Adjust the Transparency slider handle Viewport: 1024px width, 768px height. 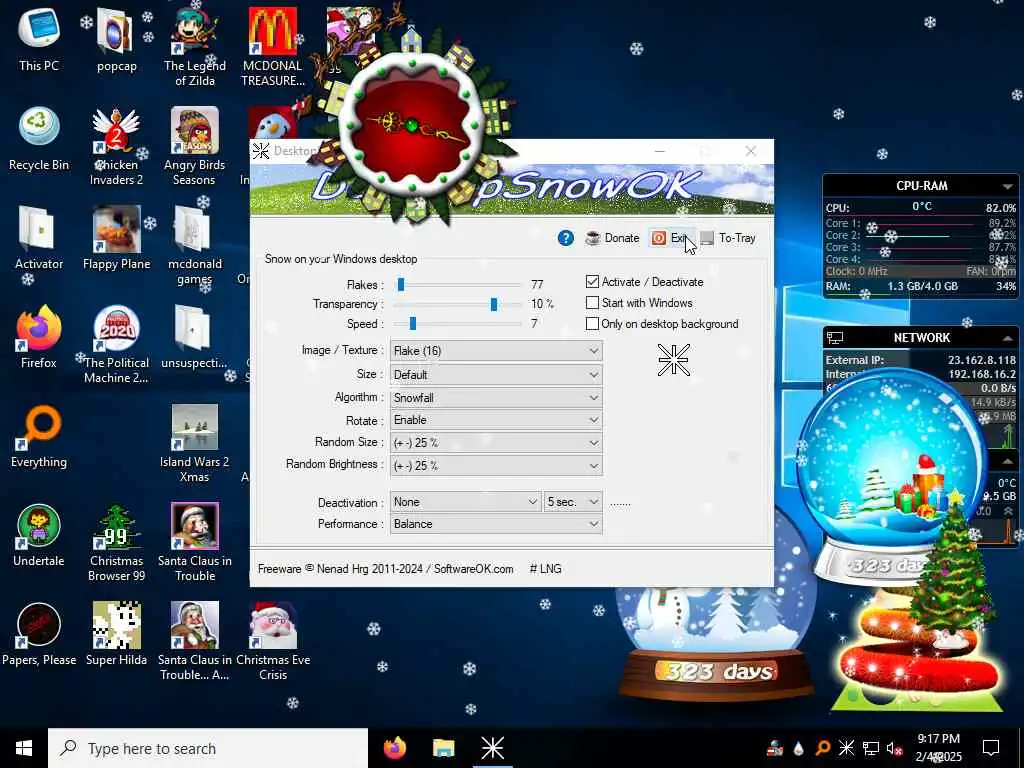point(494,304)
